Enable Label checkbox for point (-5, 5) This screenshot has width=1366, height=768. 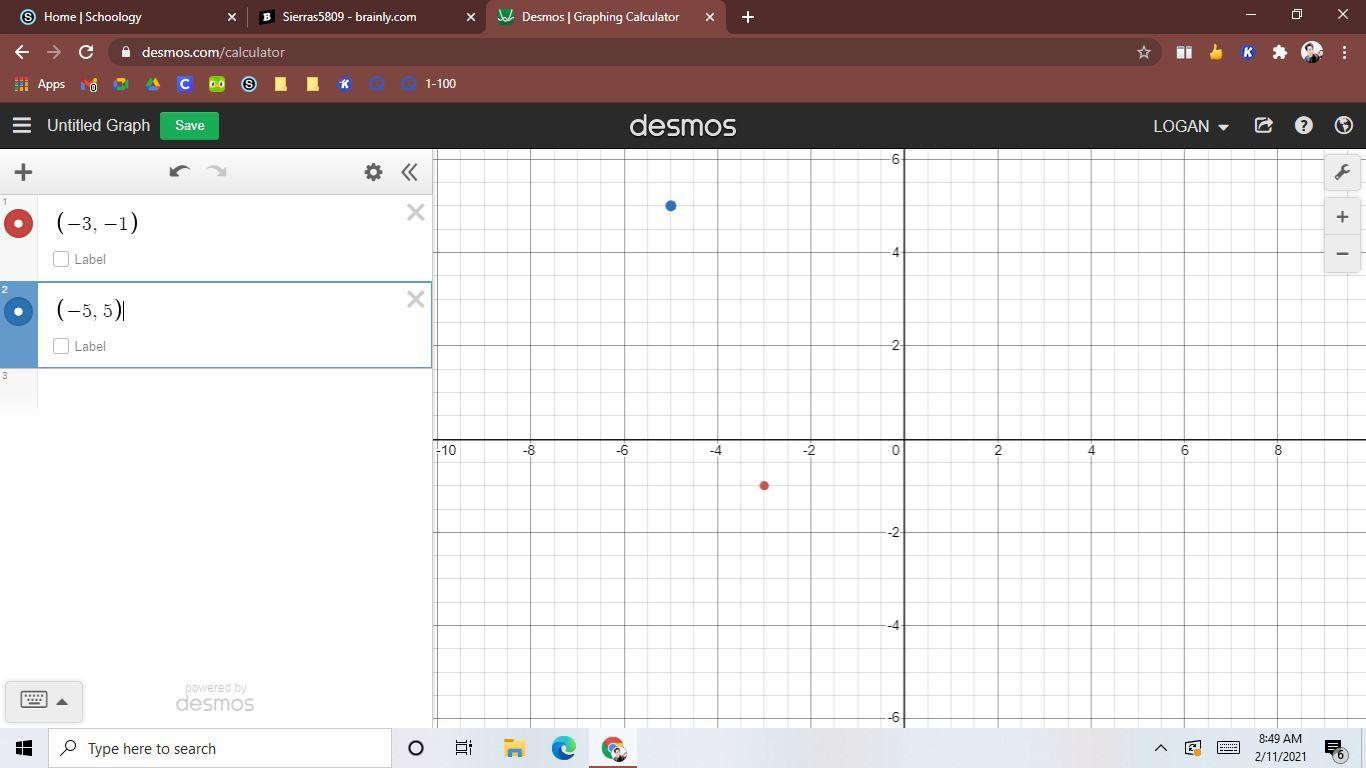click(x=61, y=346)
